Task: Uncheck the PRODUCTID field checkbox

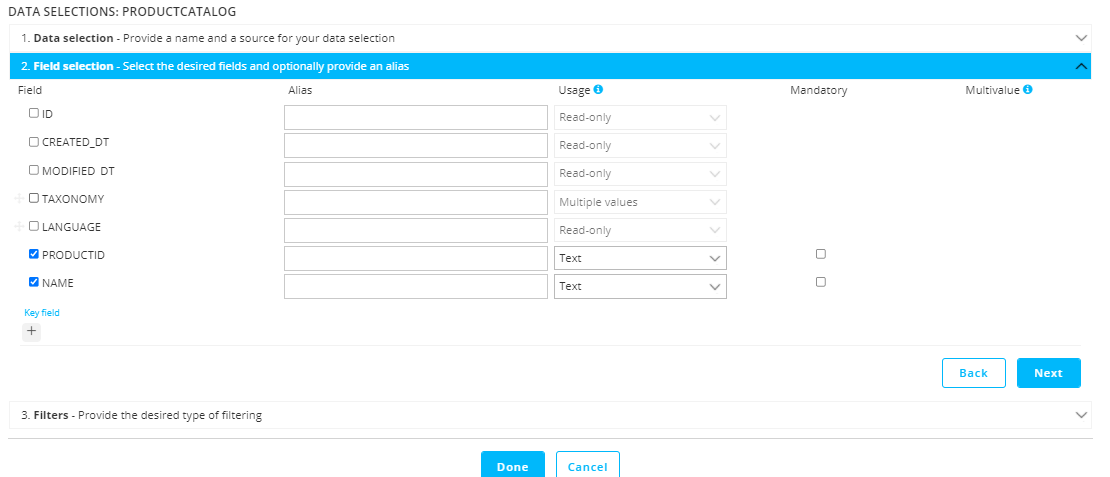Action: [34, 255]
